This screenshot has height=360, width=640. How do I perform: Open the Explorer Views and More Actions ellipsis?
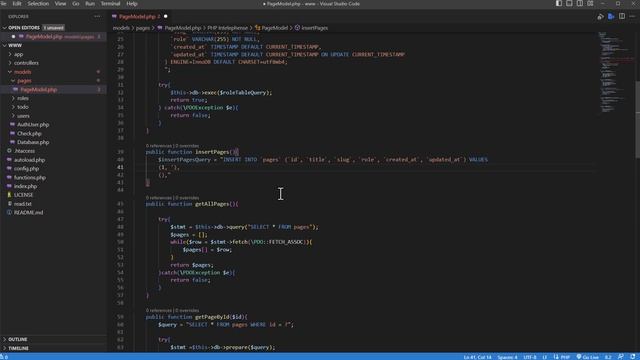(97, 16)
